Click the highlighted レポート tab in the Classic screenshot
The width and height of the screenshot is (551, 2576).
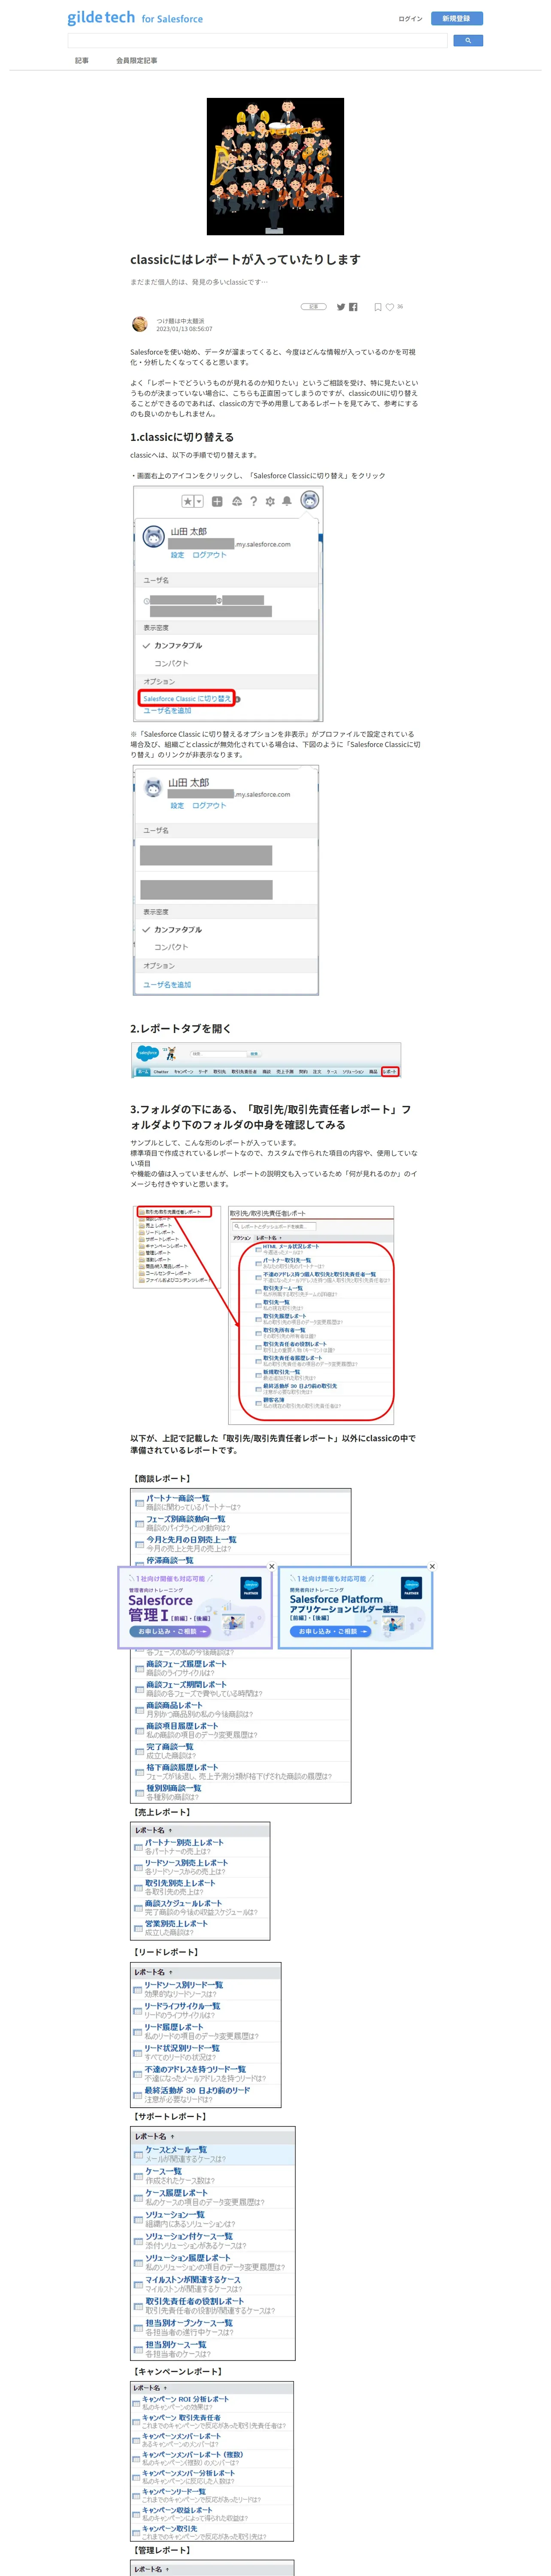click(x=390, y=1071)
